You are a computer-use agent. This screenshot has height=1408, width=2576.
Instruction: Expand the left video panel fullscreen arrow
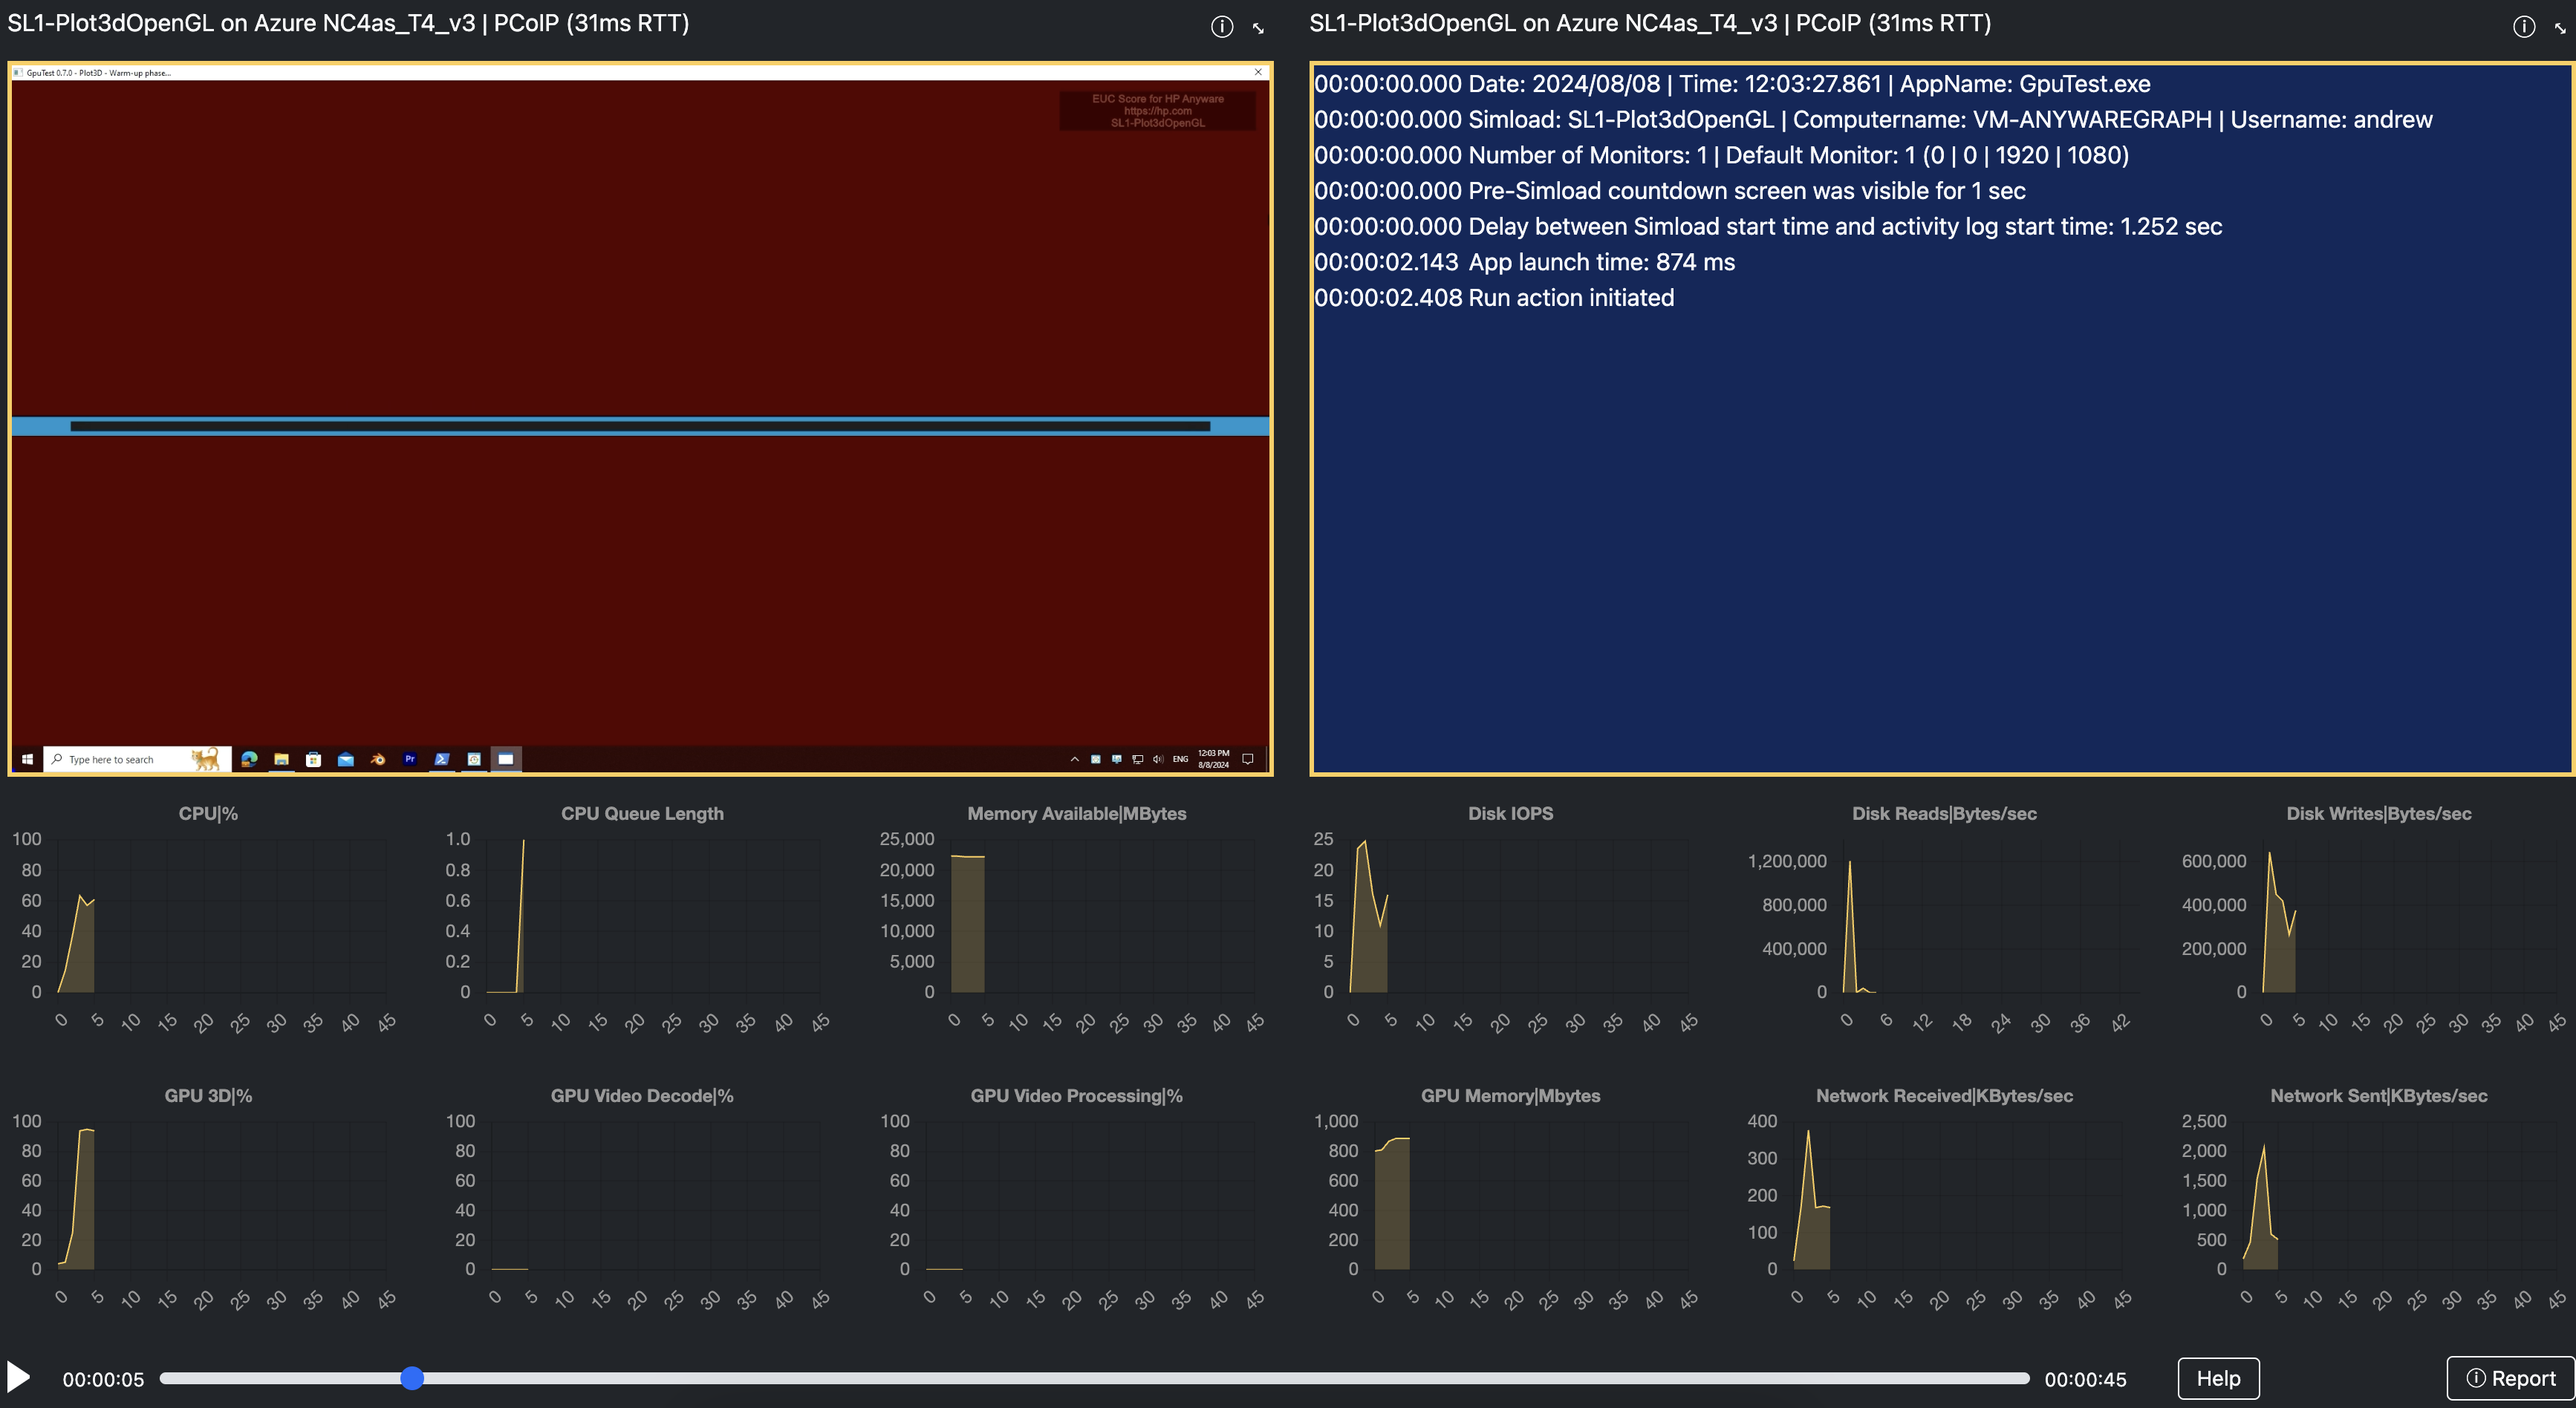point(1258,28)
